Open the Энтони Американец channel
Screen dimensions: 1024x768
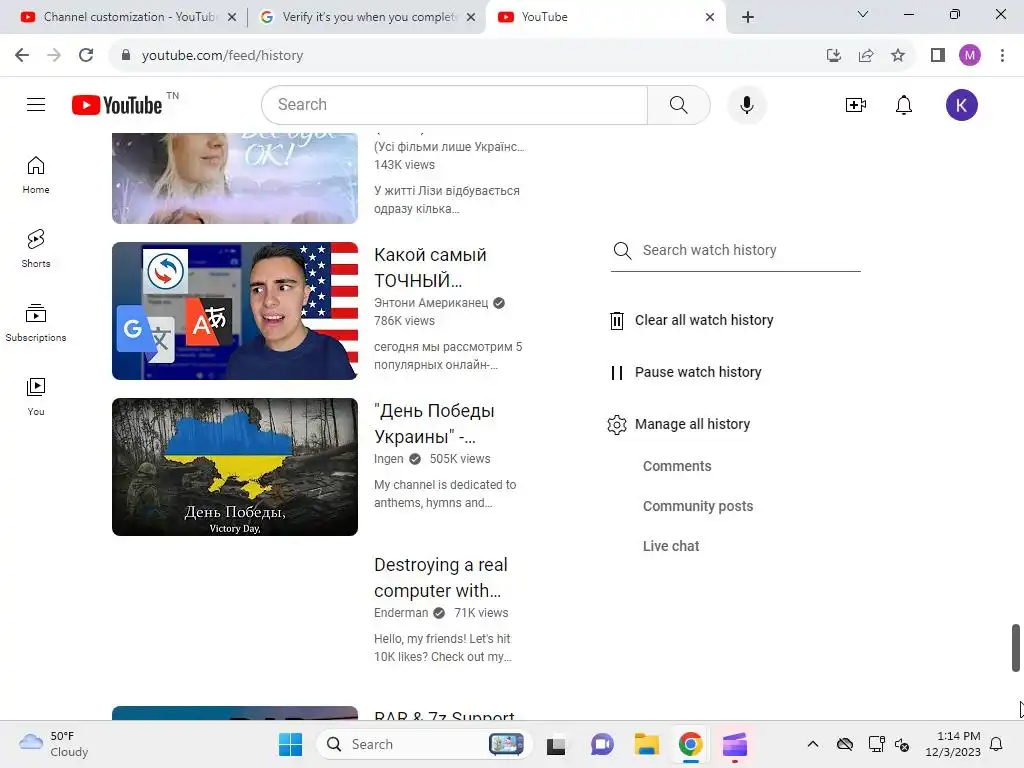coord(431,303)
